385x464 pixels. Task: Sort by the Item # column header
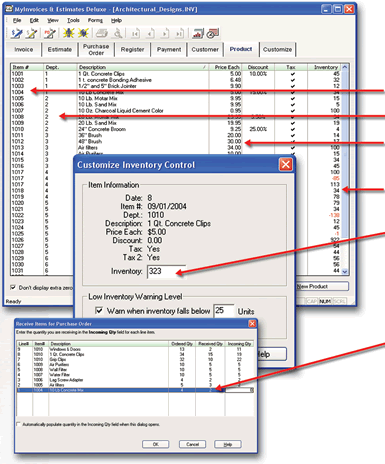[27, 67]
